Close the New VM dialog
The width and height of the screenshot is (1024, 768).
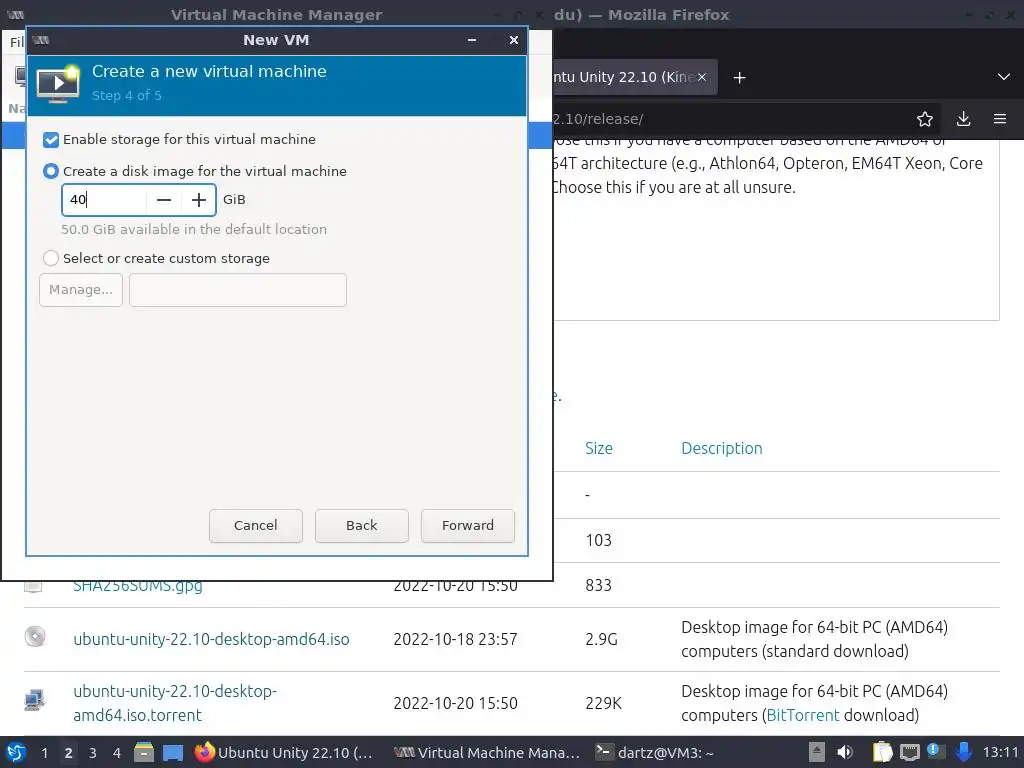coord(514,40)
